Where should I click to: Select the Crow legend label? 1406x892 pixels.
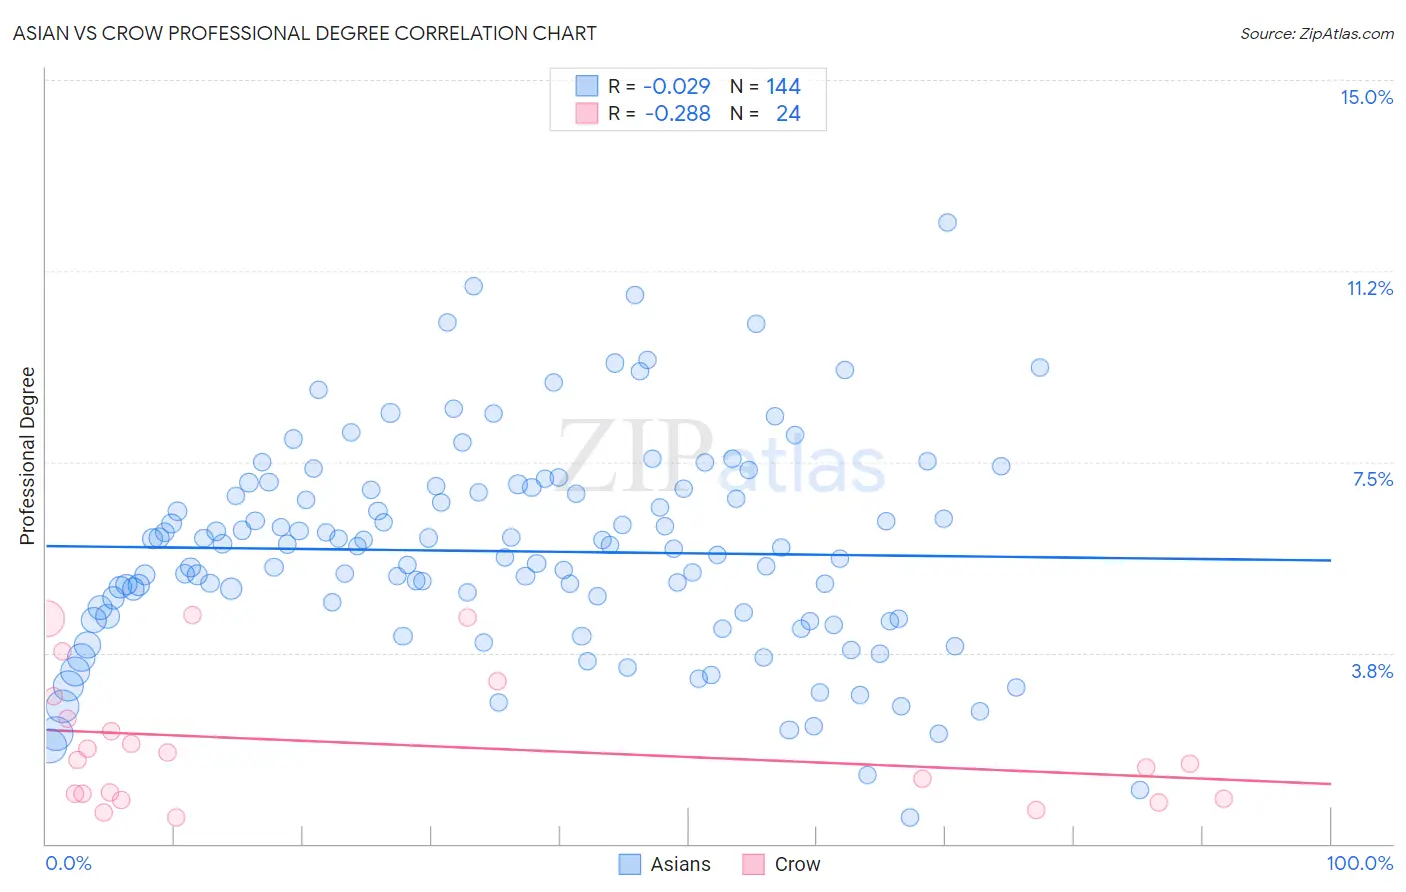[x=797, y=864]
